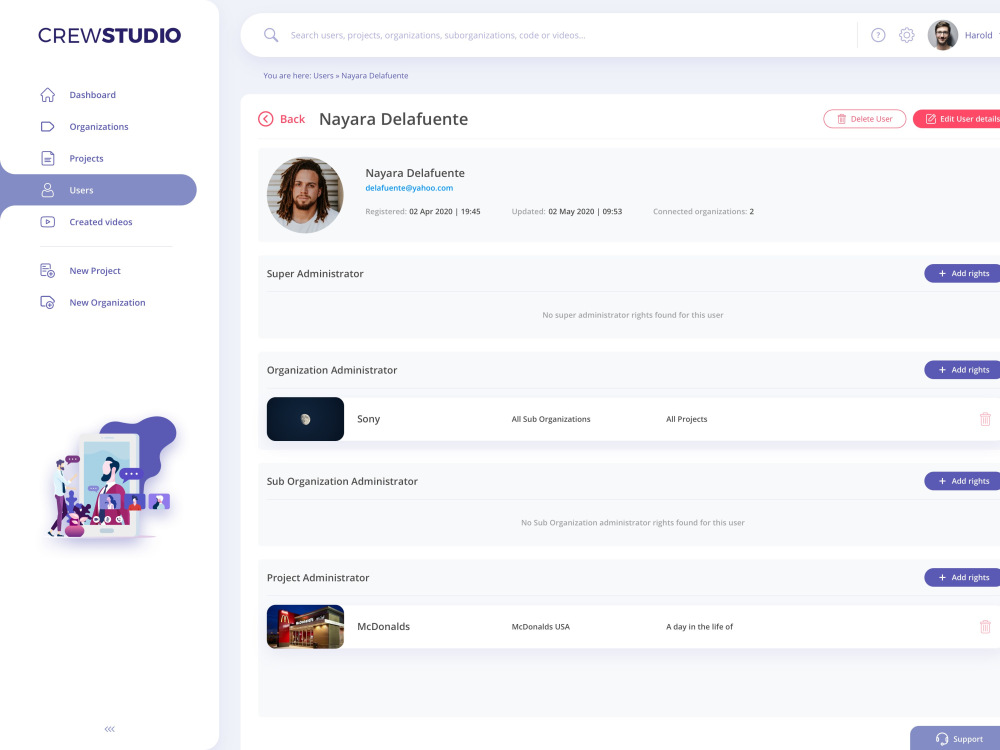Open the Support button
The height and width of the screenshot is (750, 1000).
point(955,739)
